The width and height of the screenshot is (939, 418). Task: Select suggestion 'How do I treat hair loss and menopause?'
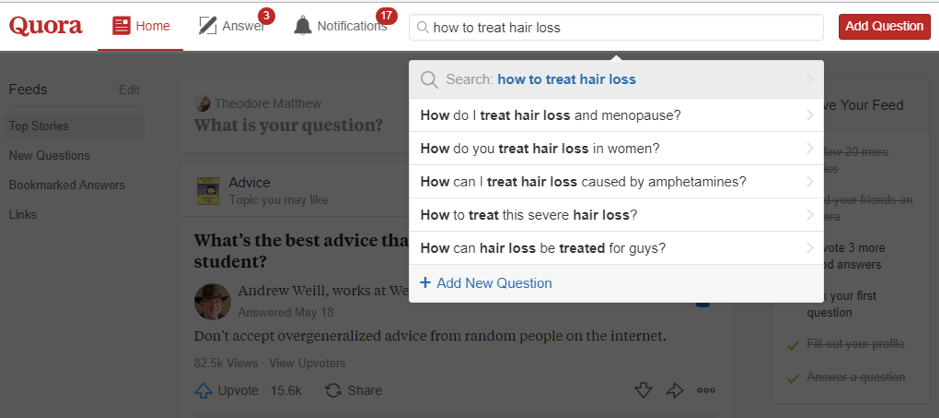616,115
